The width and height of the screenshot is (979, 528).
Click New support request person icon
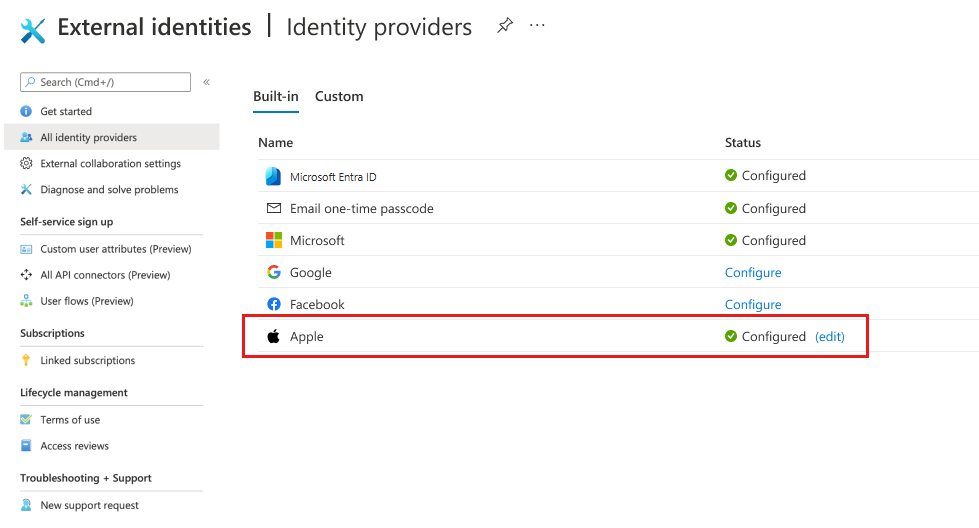pyautogui.click(x=26, y=505)
